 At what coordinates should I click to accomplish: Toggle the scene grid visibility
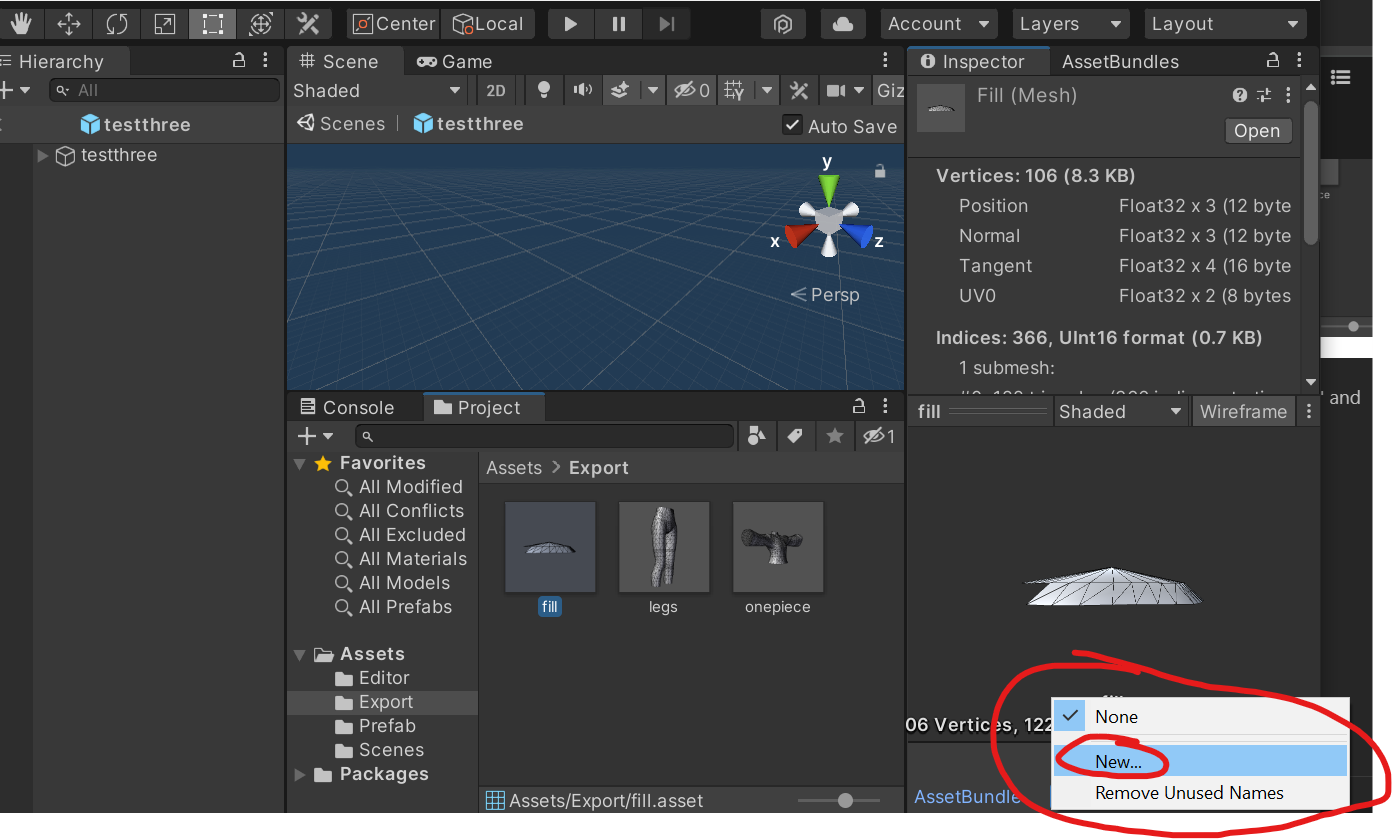tap(735, 90)
